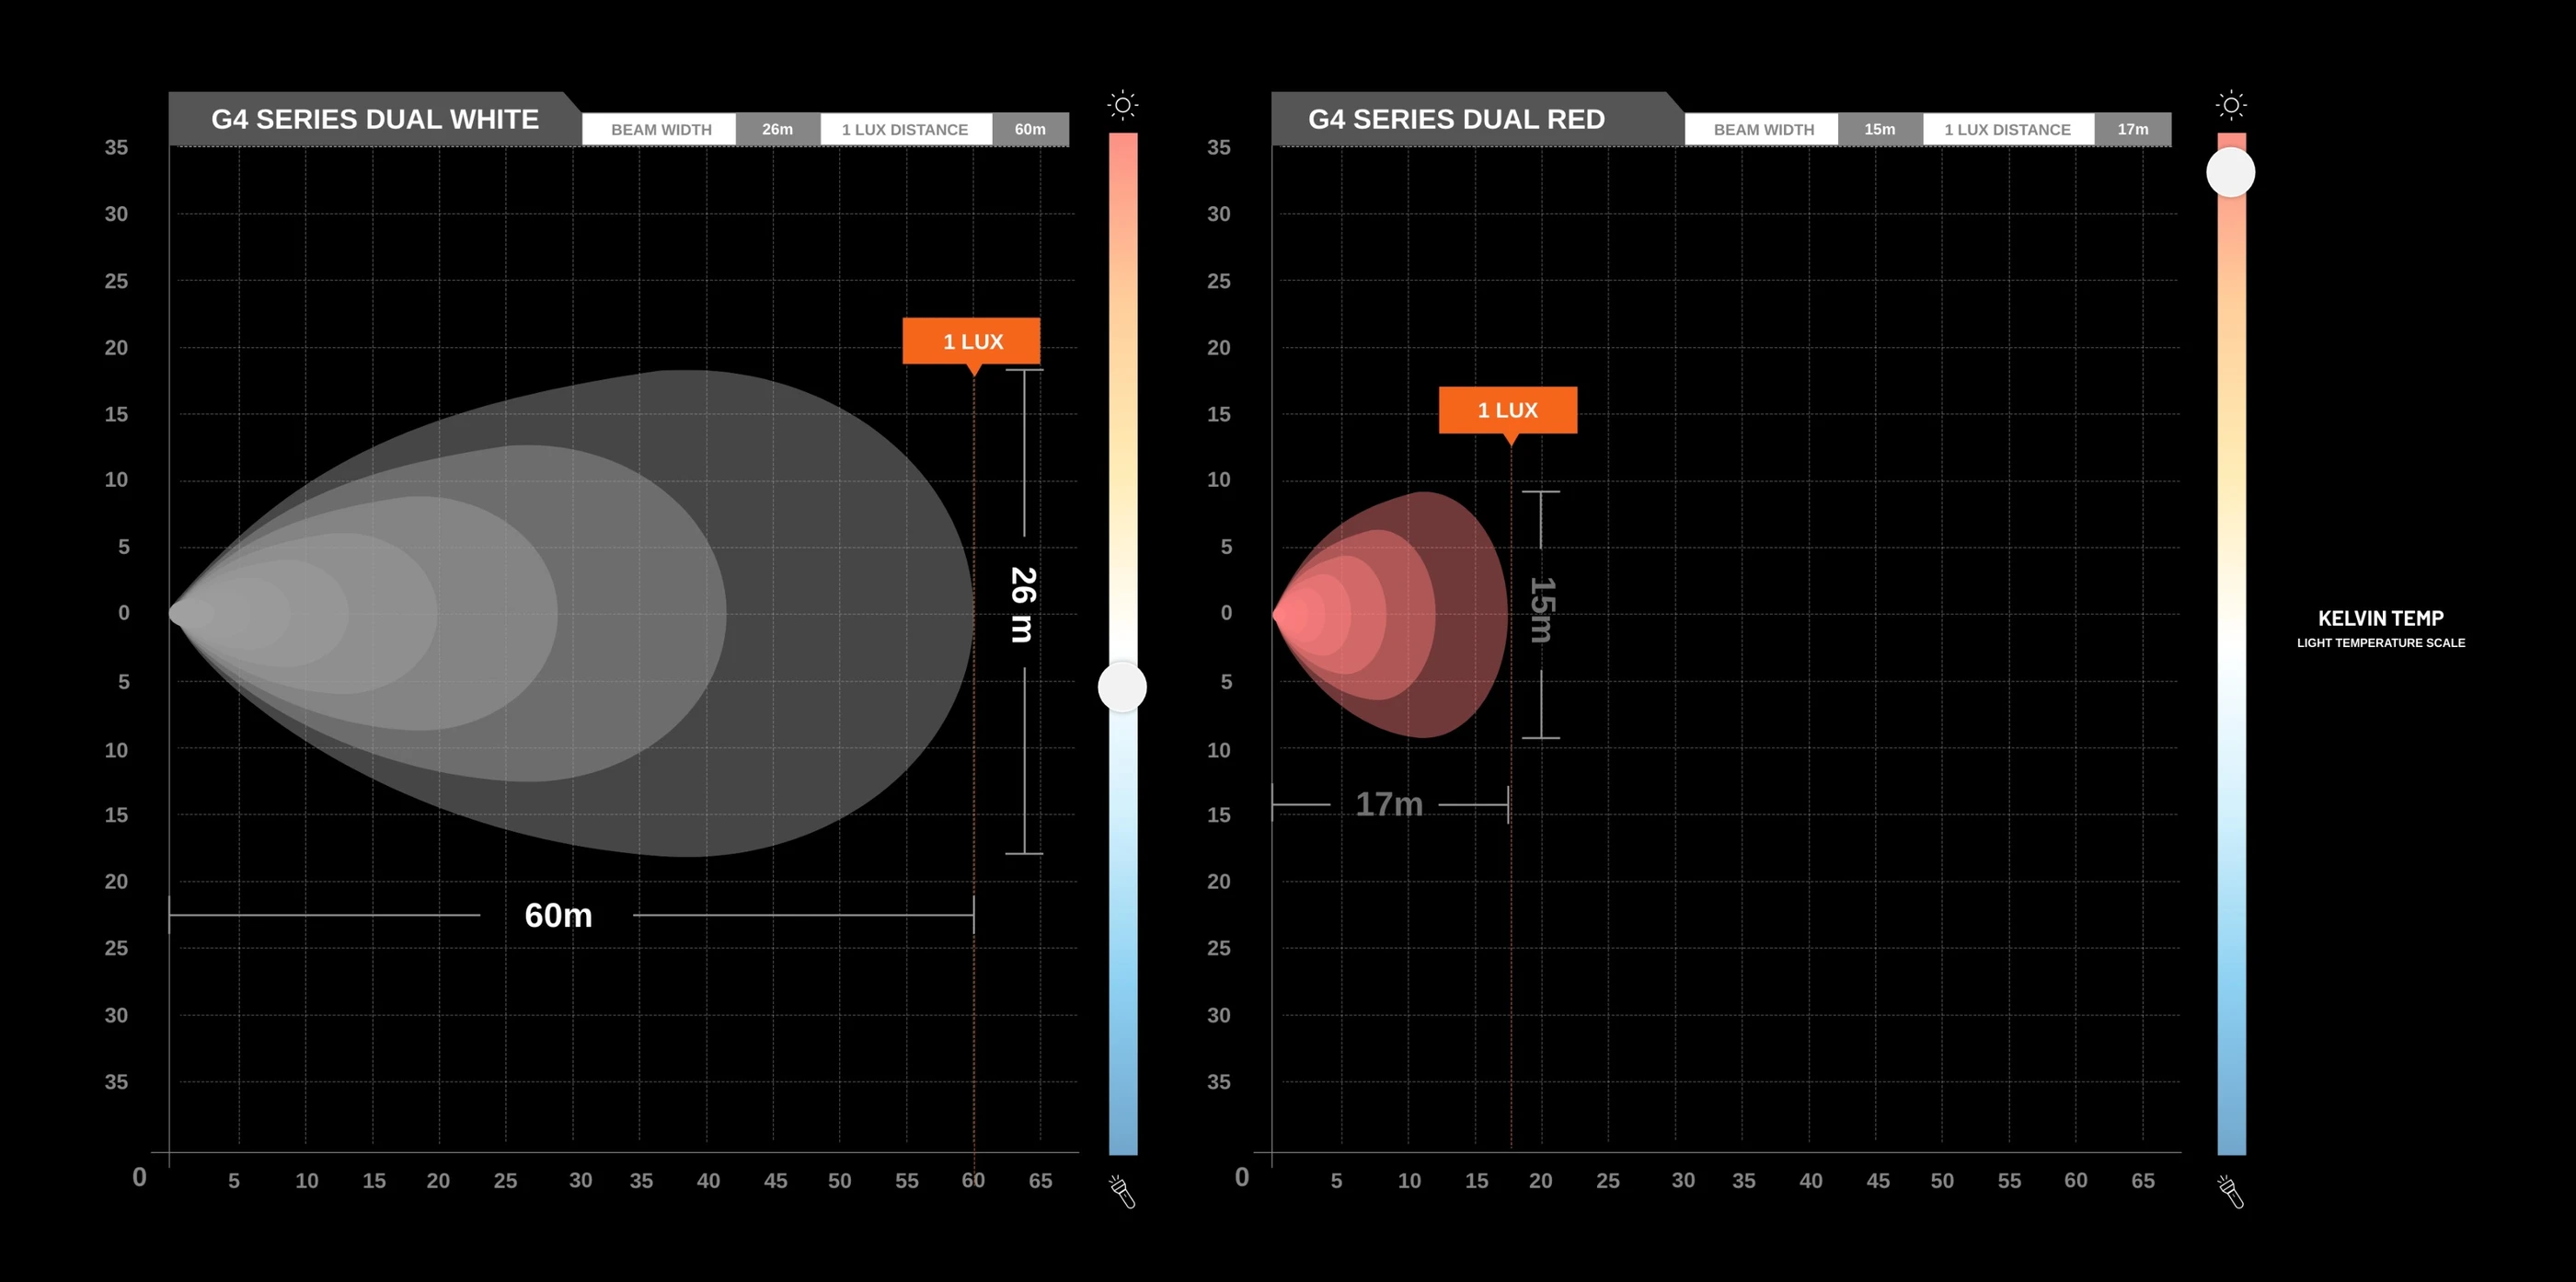Screen dimensions: 2576x1282
Task: Click the white Kelvin slider handle
Action: 1122,687
